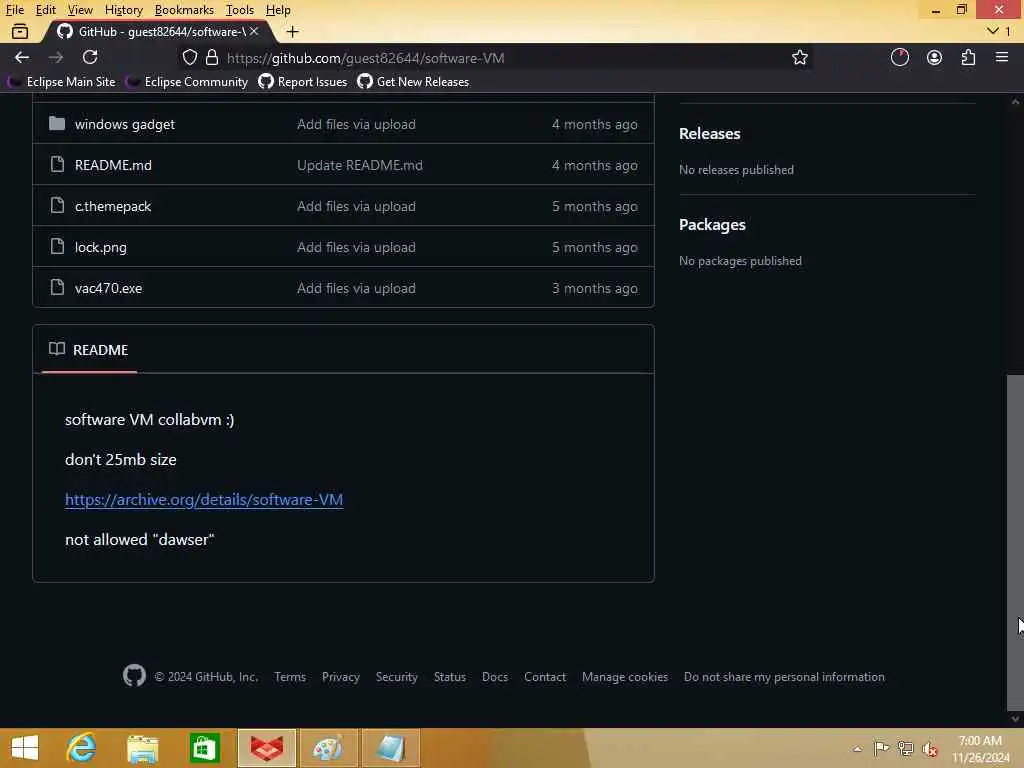Open the Firefox account icon
The image size is (1024, 768).
pos(934,57)
